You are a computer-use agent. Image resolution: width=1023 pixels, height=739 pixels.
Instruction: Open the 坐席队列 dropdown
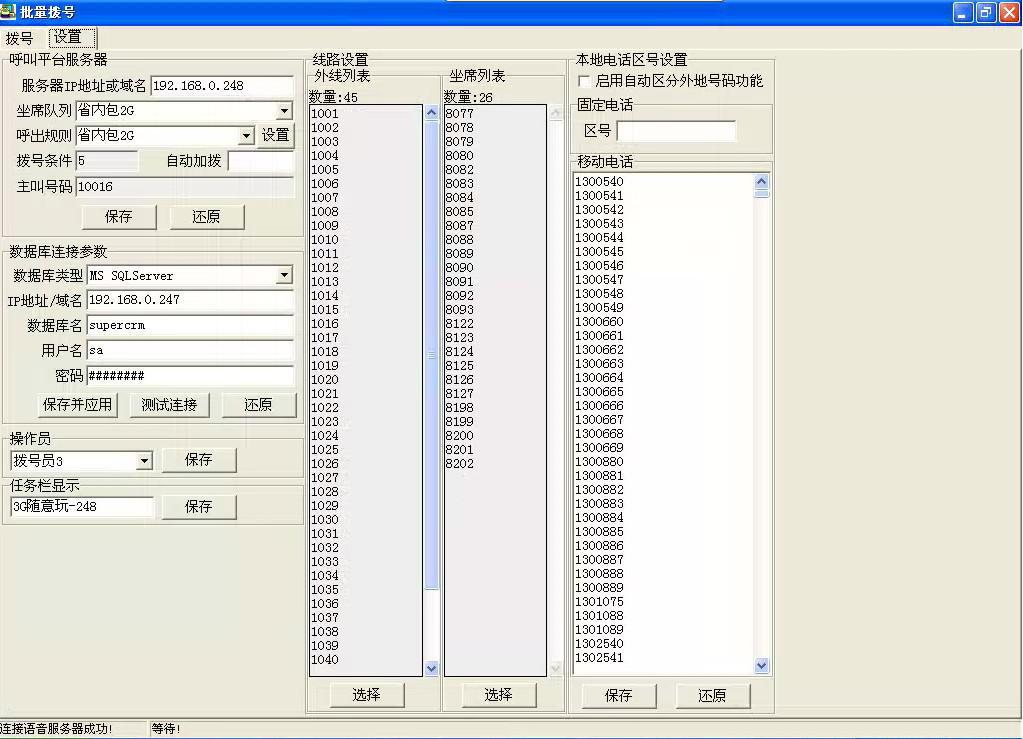click(281, 111)
